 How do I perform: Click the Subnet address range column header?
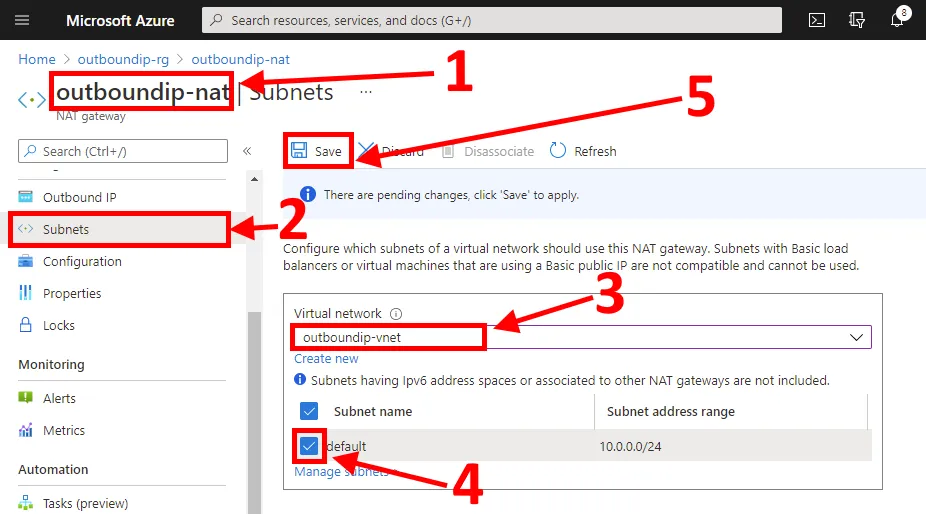pyautogui.click(x=671, y=411)
